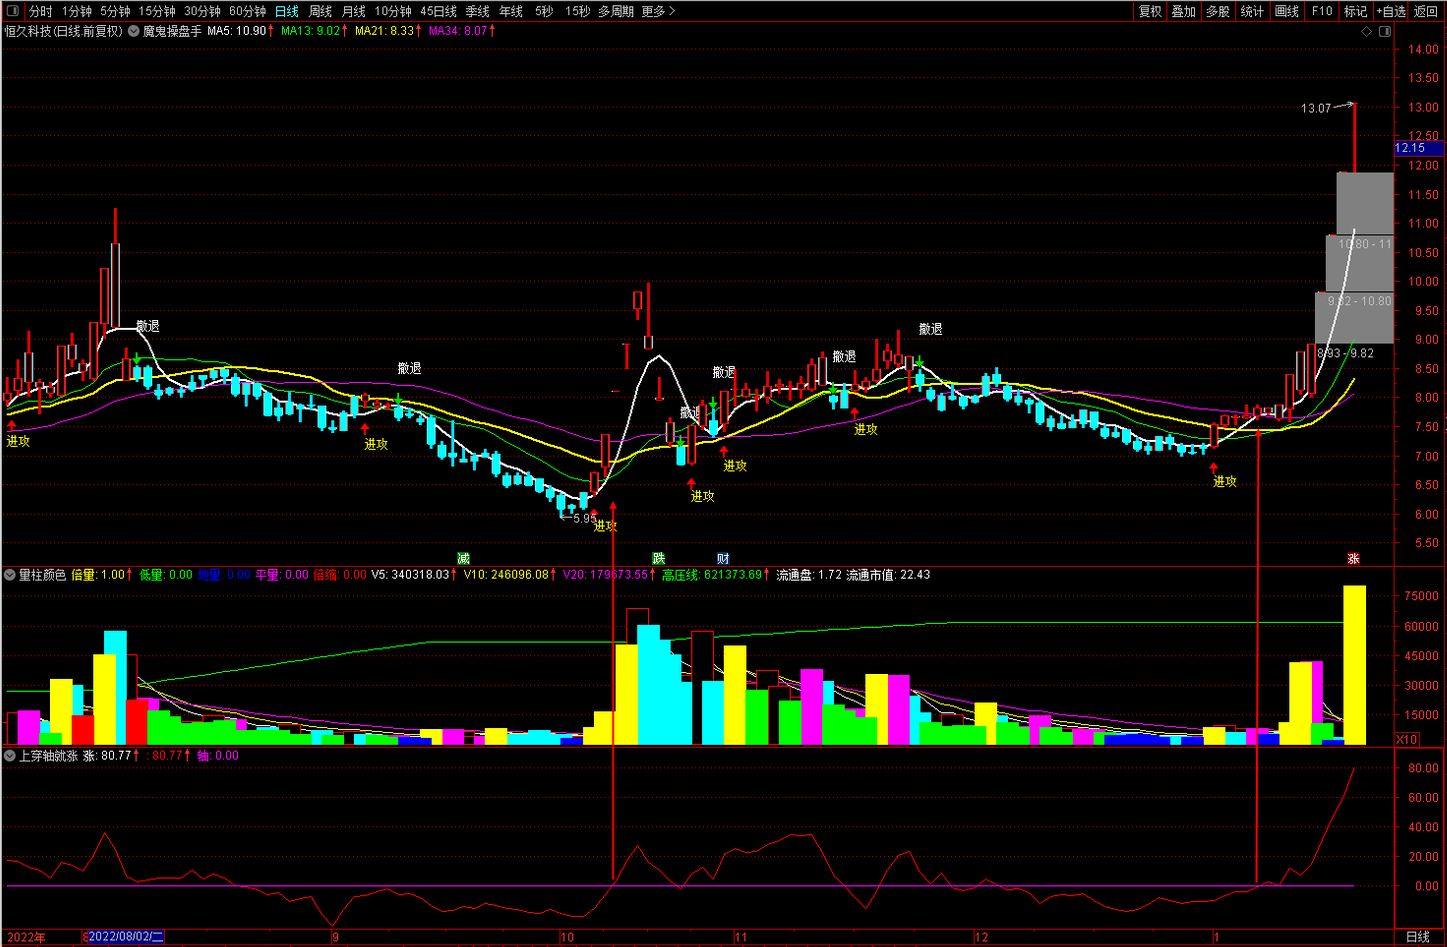
Task: Expand the 量柱颜色 indicator dropdown arrow
Action: pyautogui.click(x=10, y=575)
